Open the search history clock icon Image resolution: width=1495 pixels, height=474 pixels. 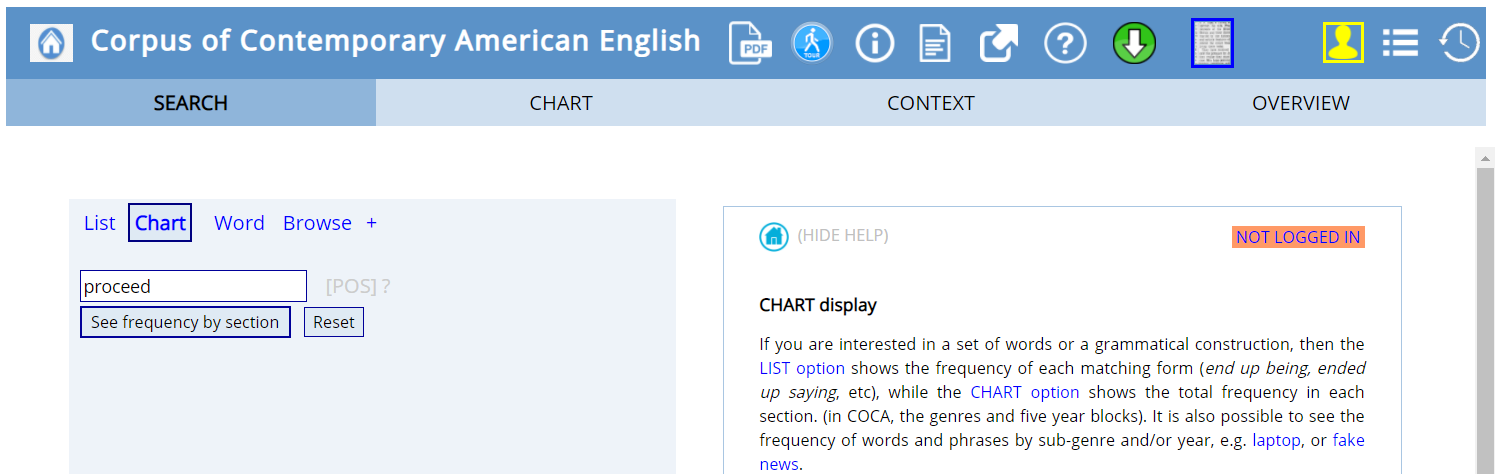click(1459, 43)
